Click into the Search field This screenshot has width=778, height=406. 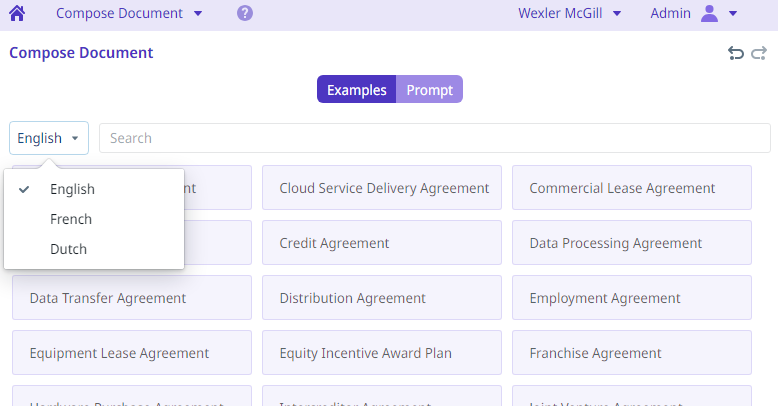click(434, 138)
